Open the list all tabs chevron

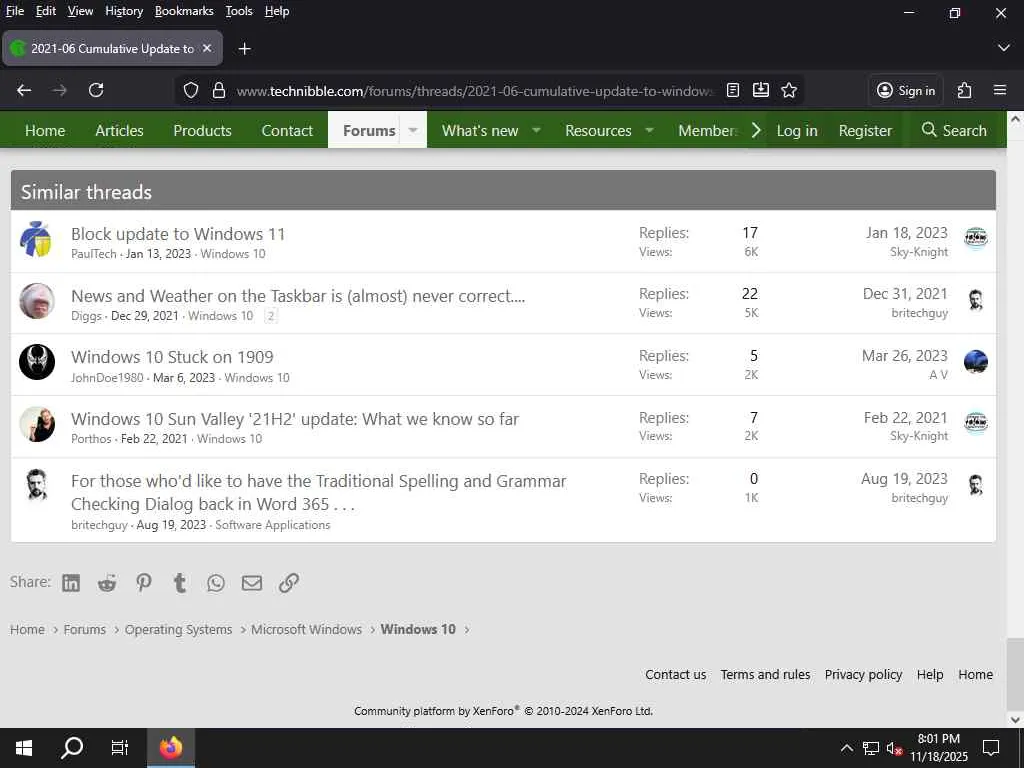click(1004, 48)
